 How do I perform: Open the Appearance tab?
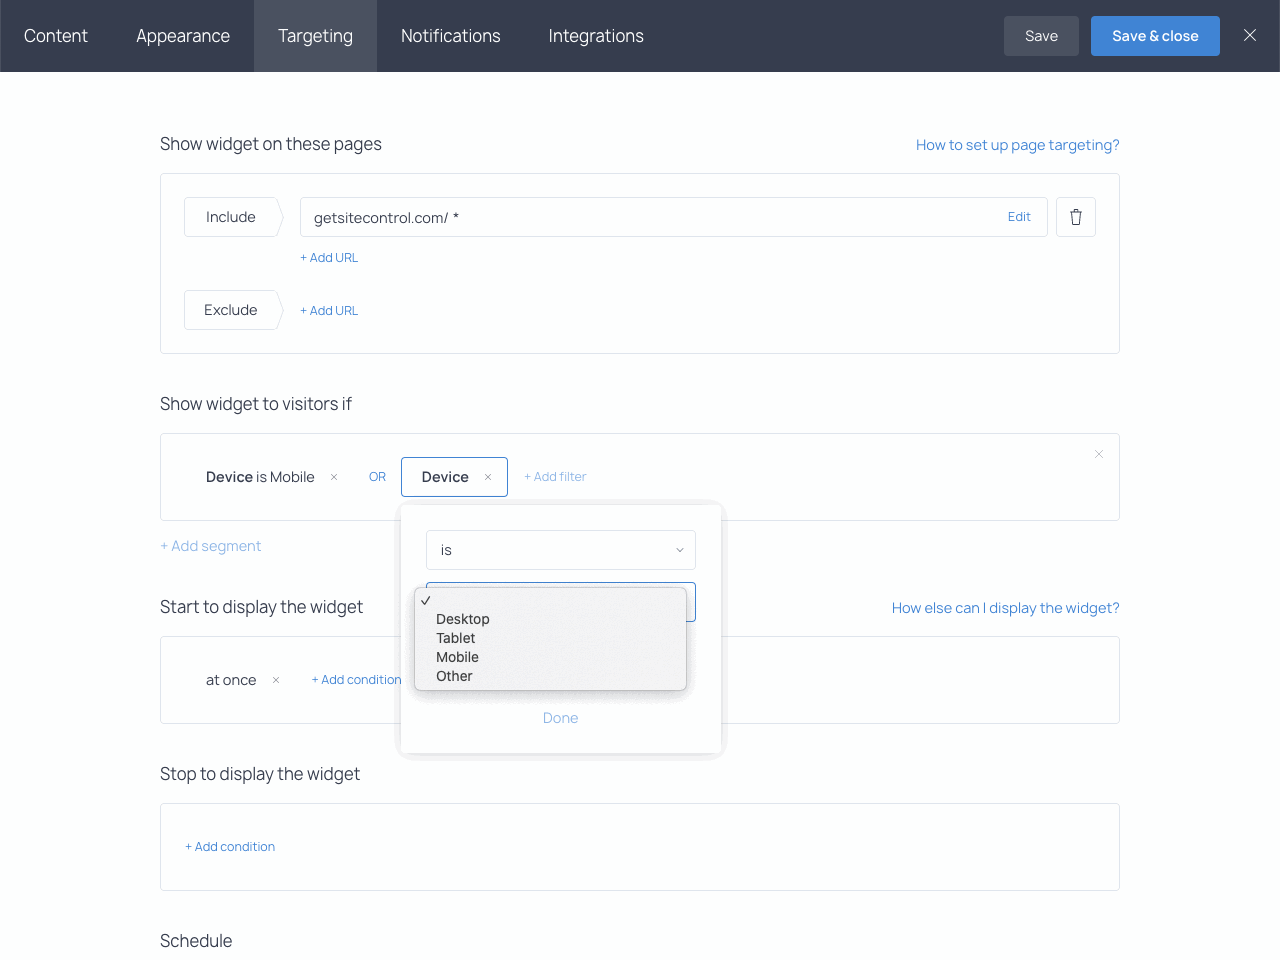point(183,36)
